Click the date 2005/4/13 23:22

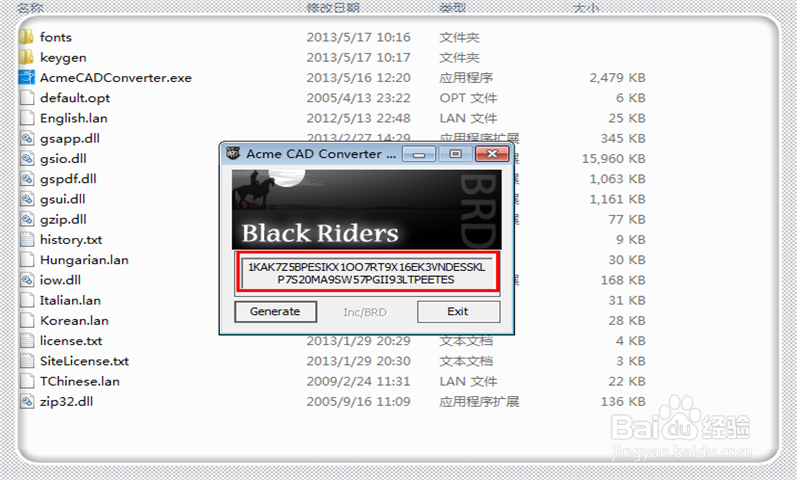[x=358, y=98]
